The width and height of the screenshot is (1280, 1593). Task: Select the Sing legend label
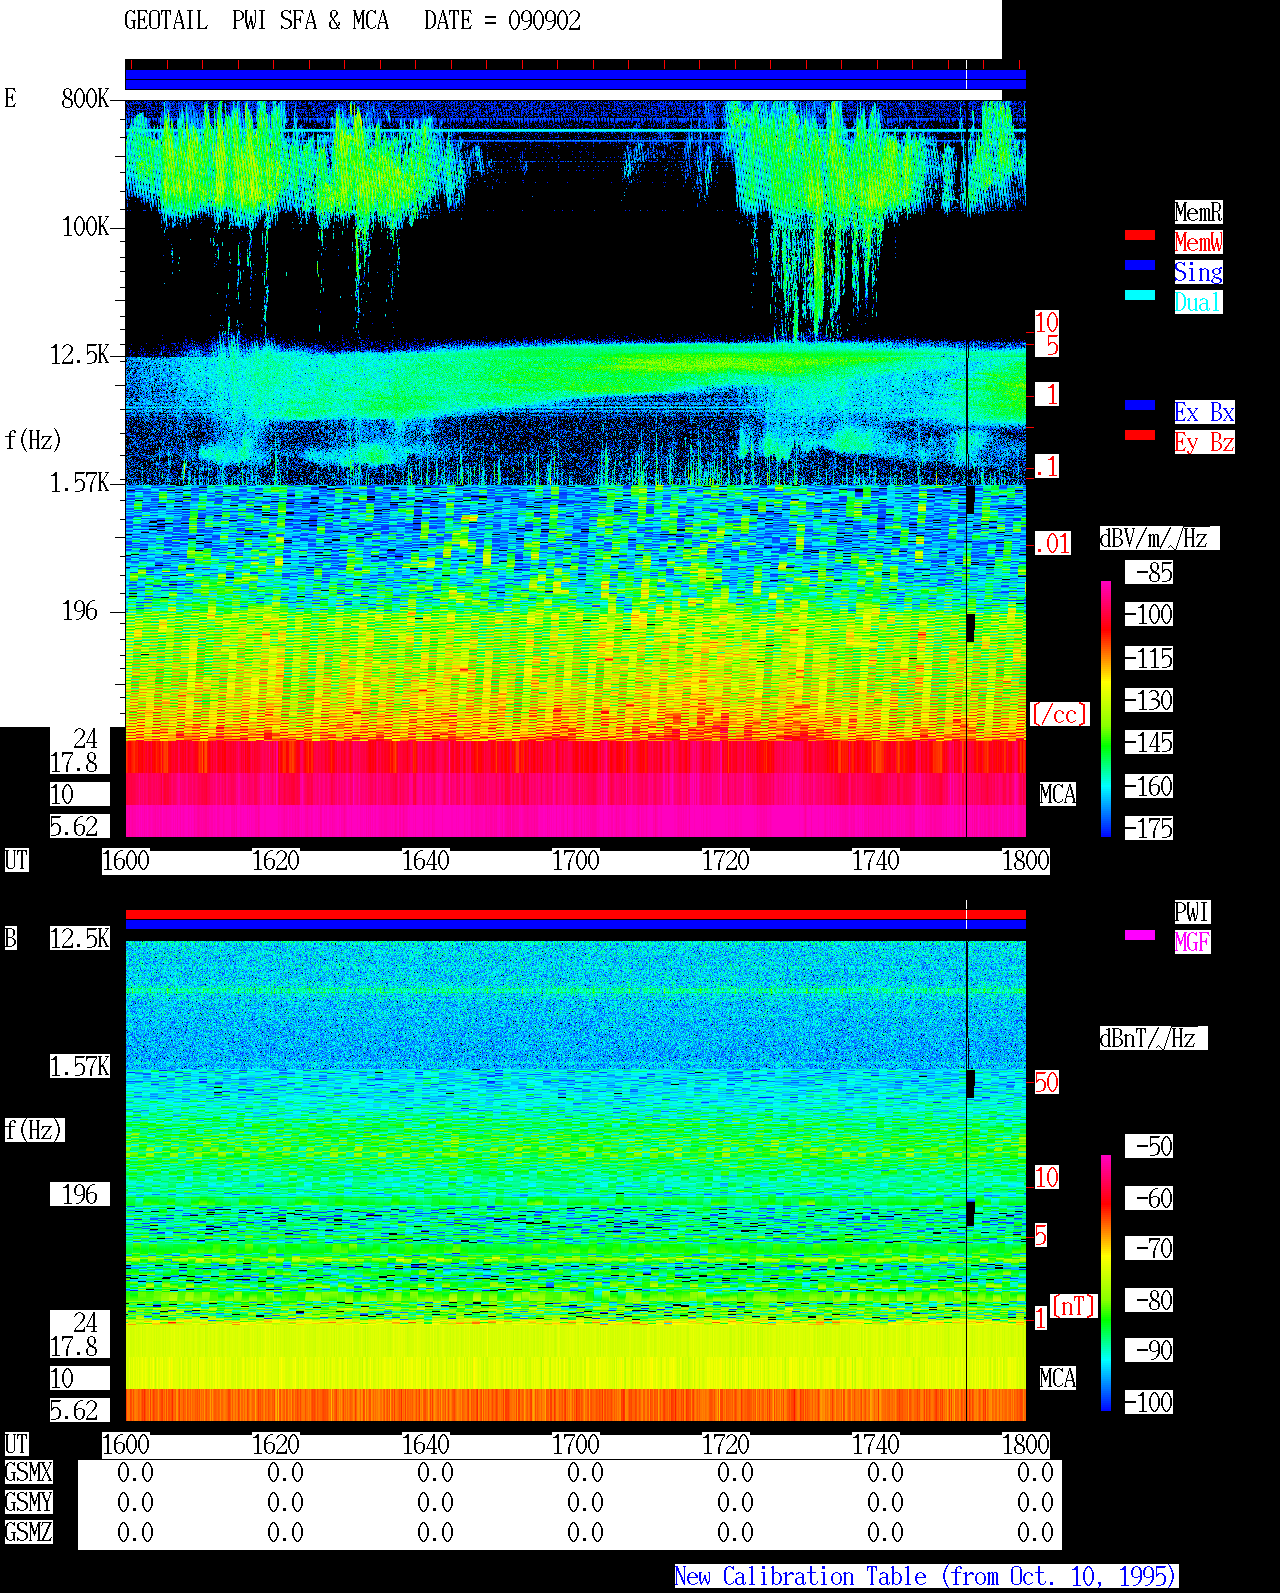[1198, 272]
